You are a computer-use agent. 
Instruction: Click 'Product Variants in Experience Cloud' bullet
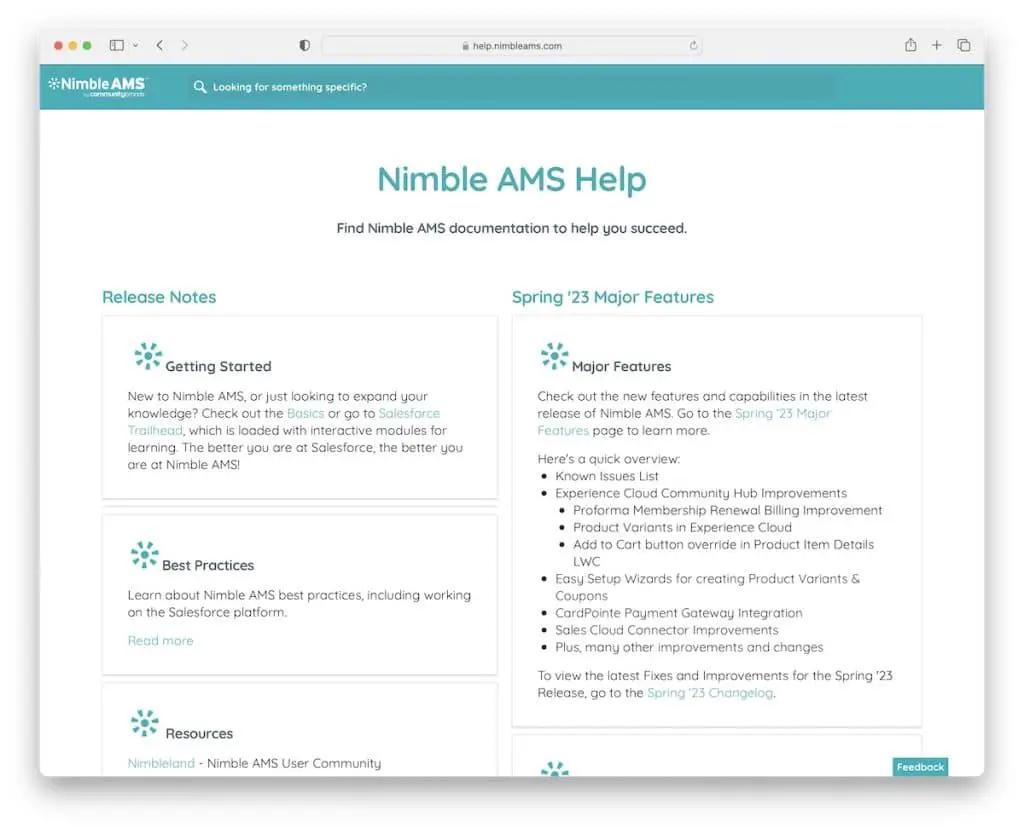(682, 527)
